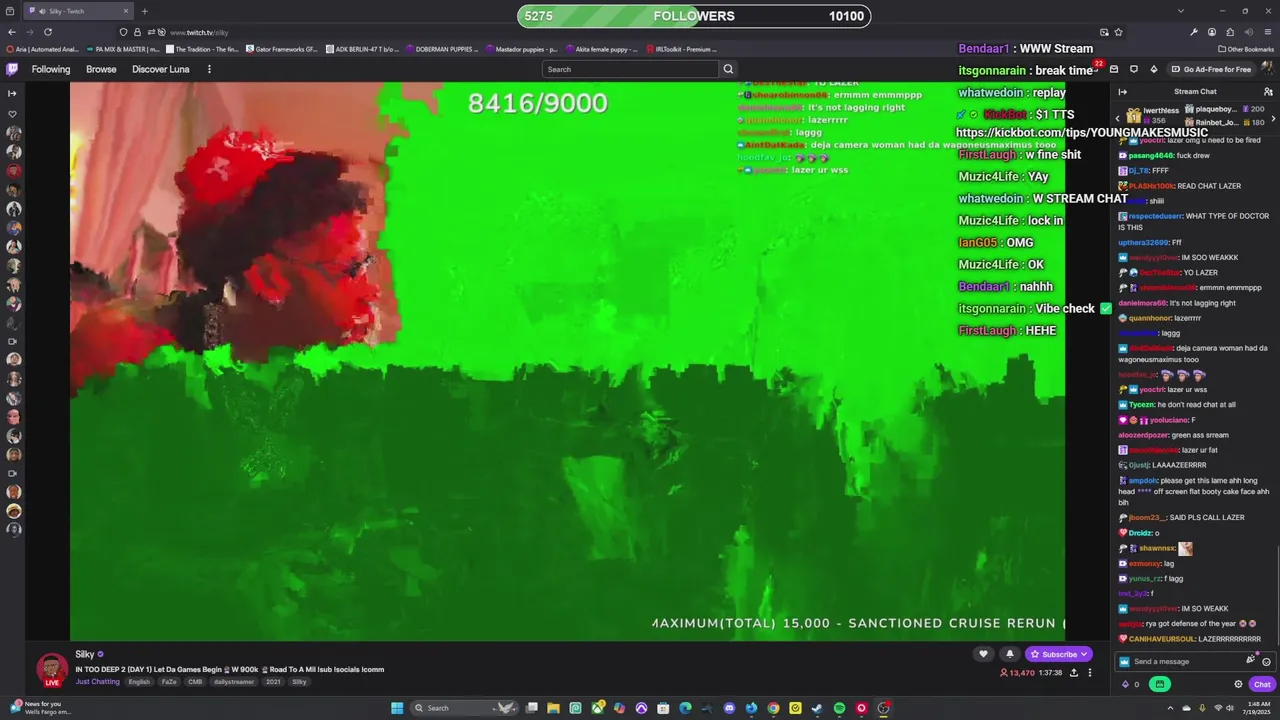The width and height of the screenshot is (1280, 720).
Task: Open the Silky channel name link
Action: [x=85, y=654]
